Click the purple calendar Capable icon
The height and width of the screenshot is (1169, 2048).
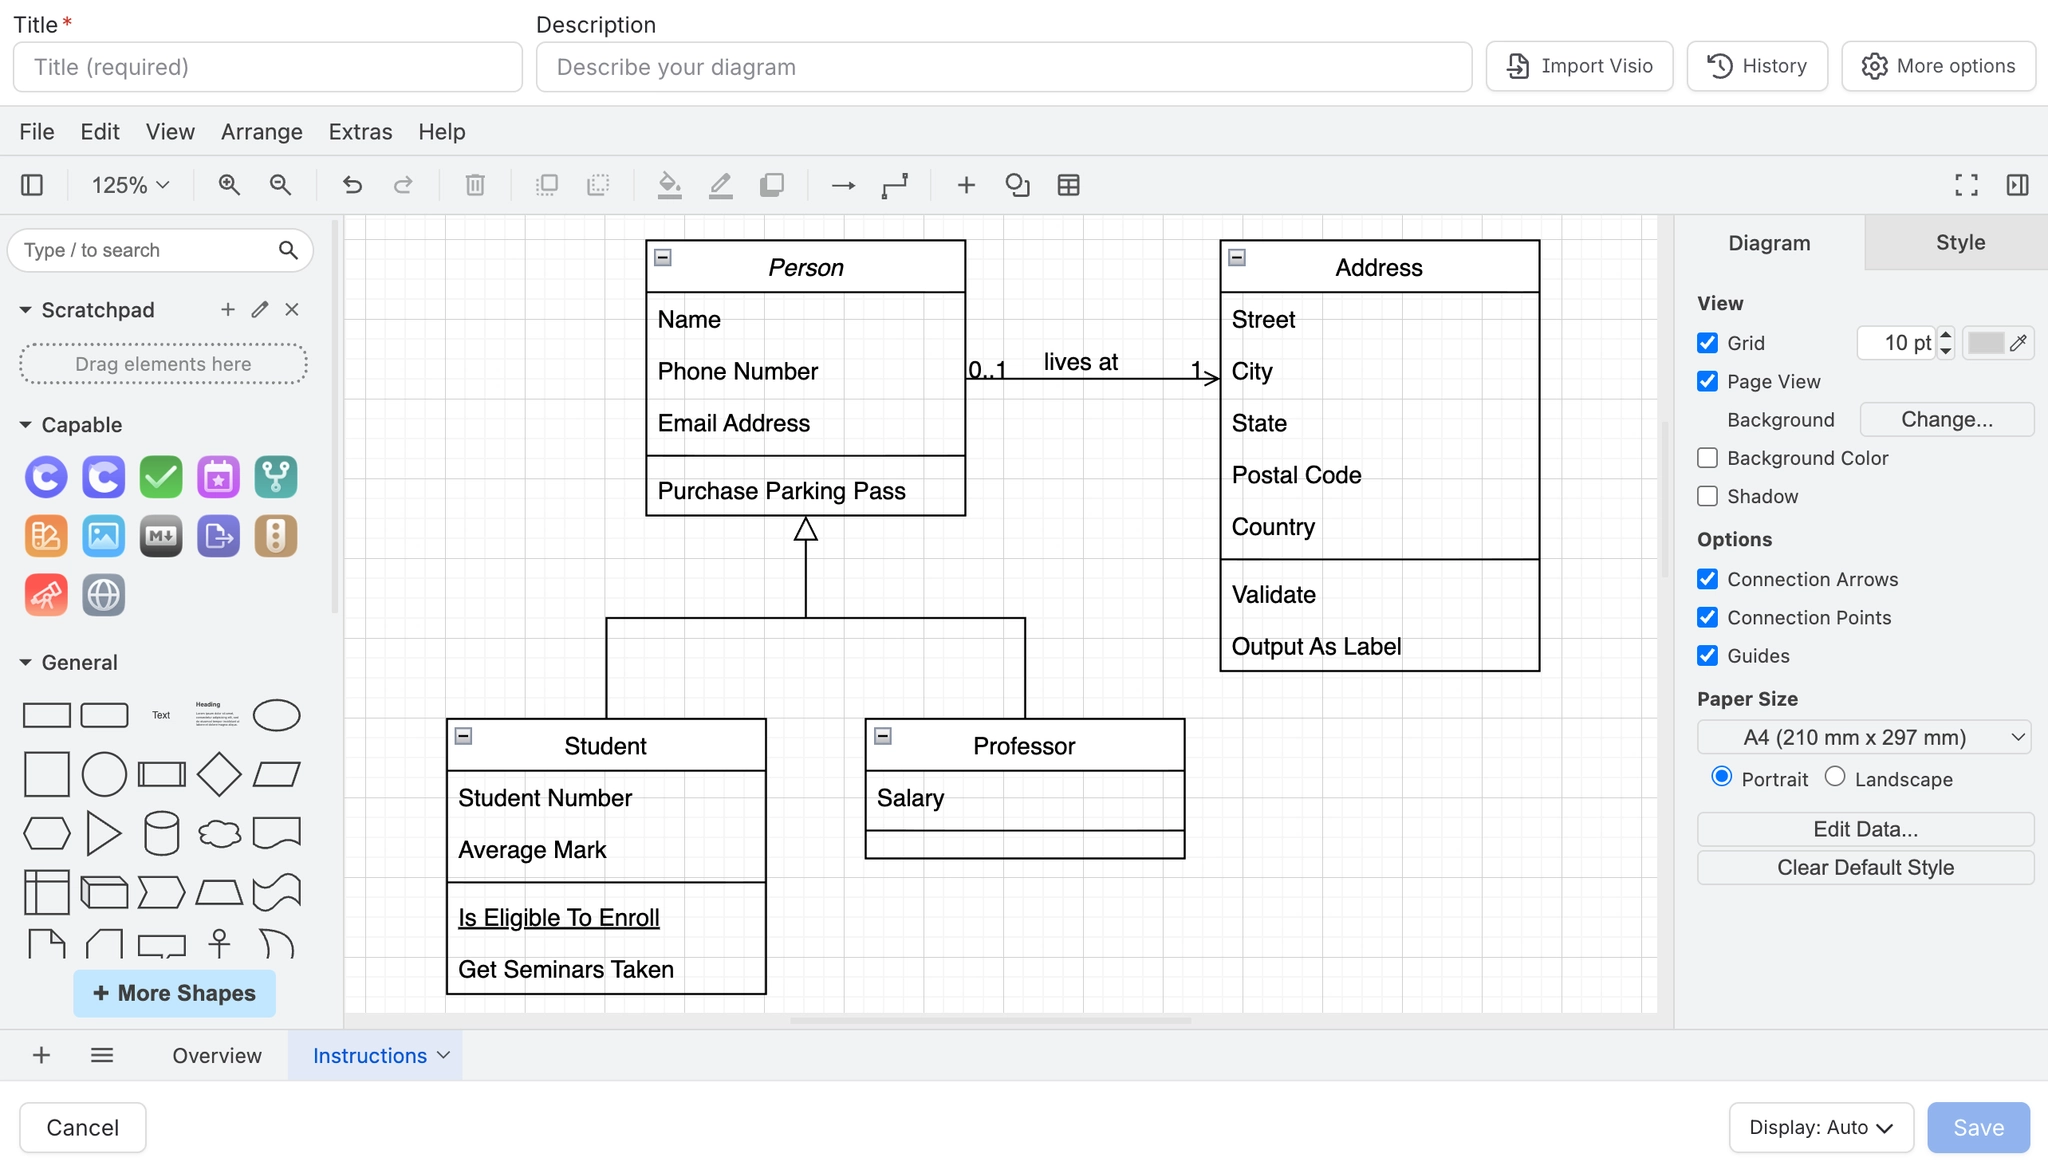(x=218, y=477)
